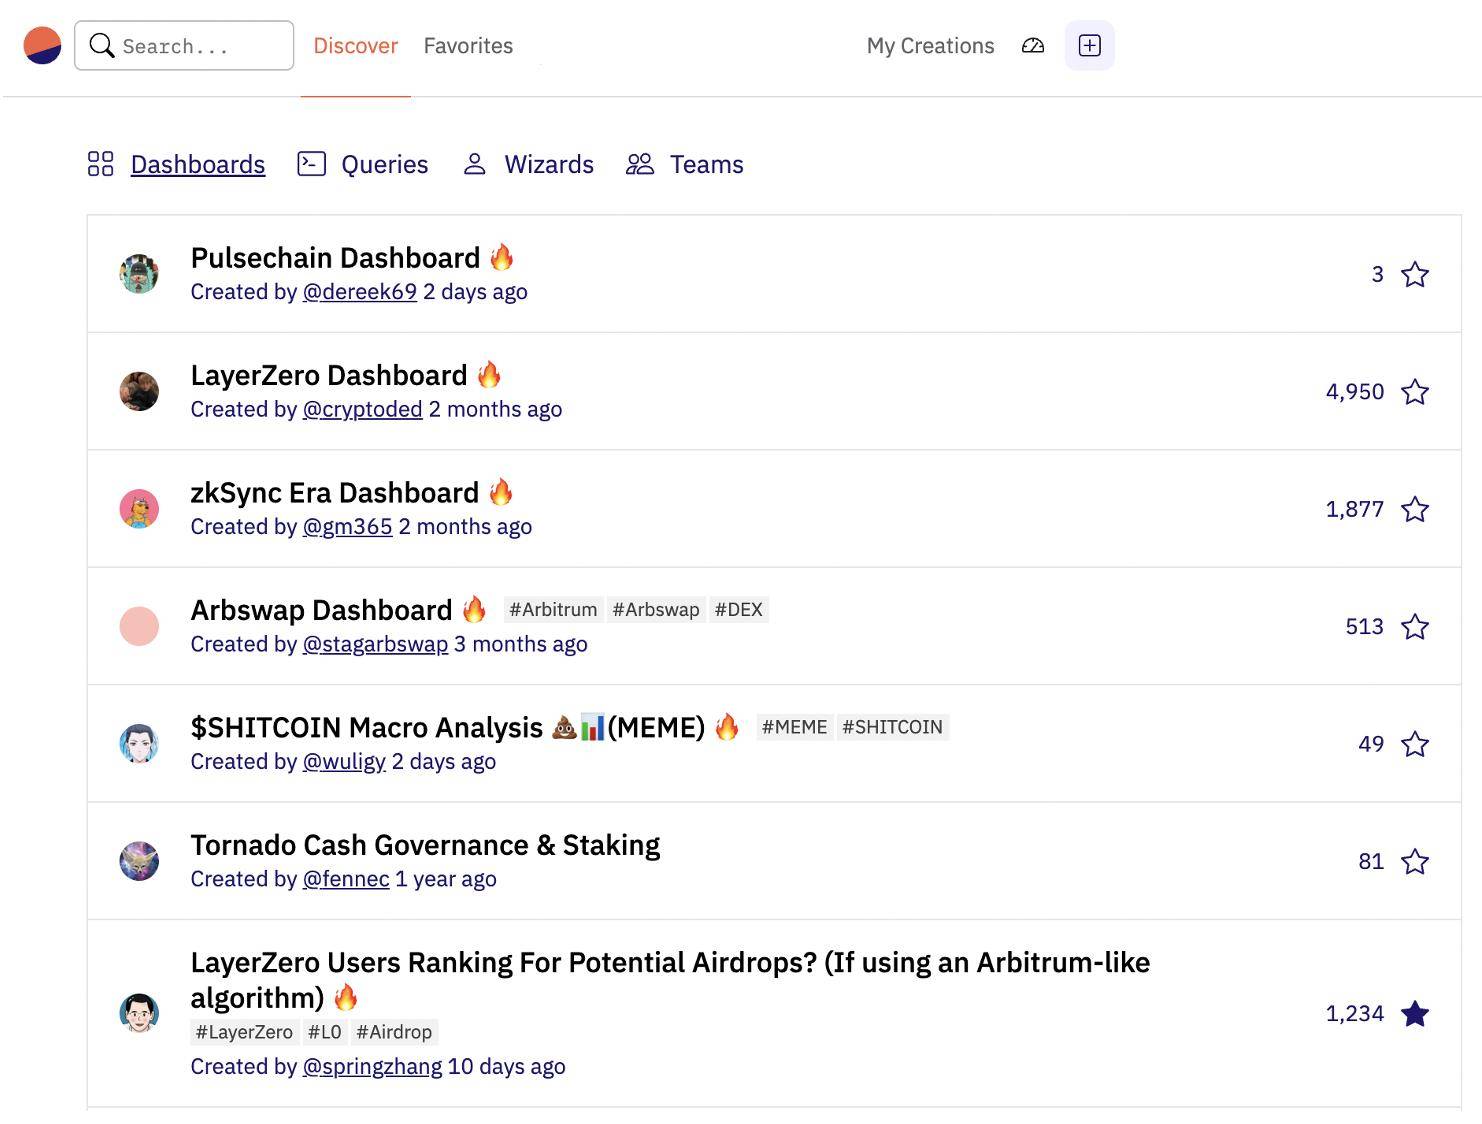Viewport: 1482px width, 1124px height.
Task: Click the #Airdrop tag
Action: point(394,1032)
